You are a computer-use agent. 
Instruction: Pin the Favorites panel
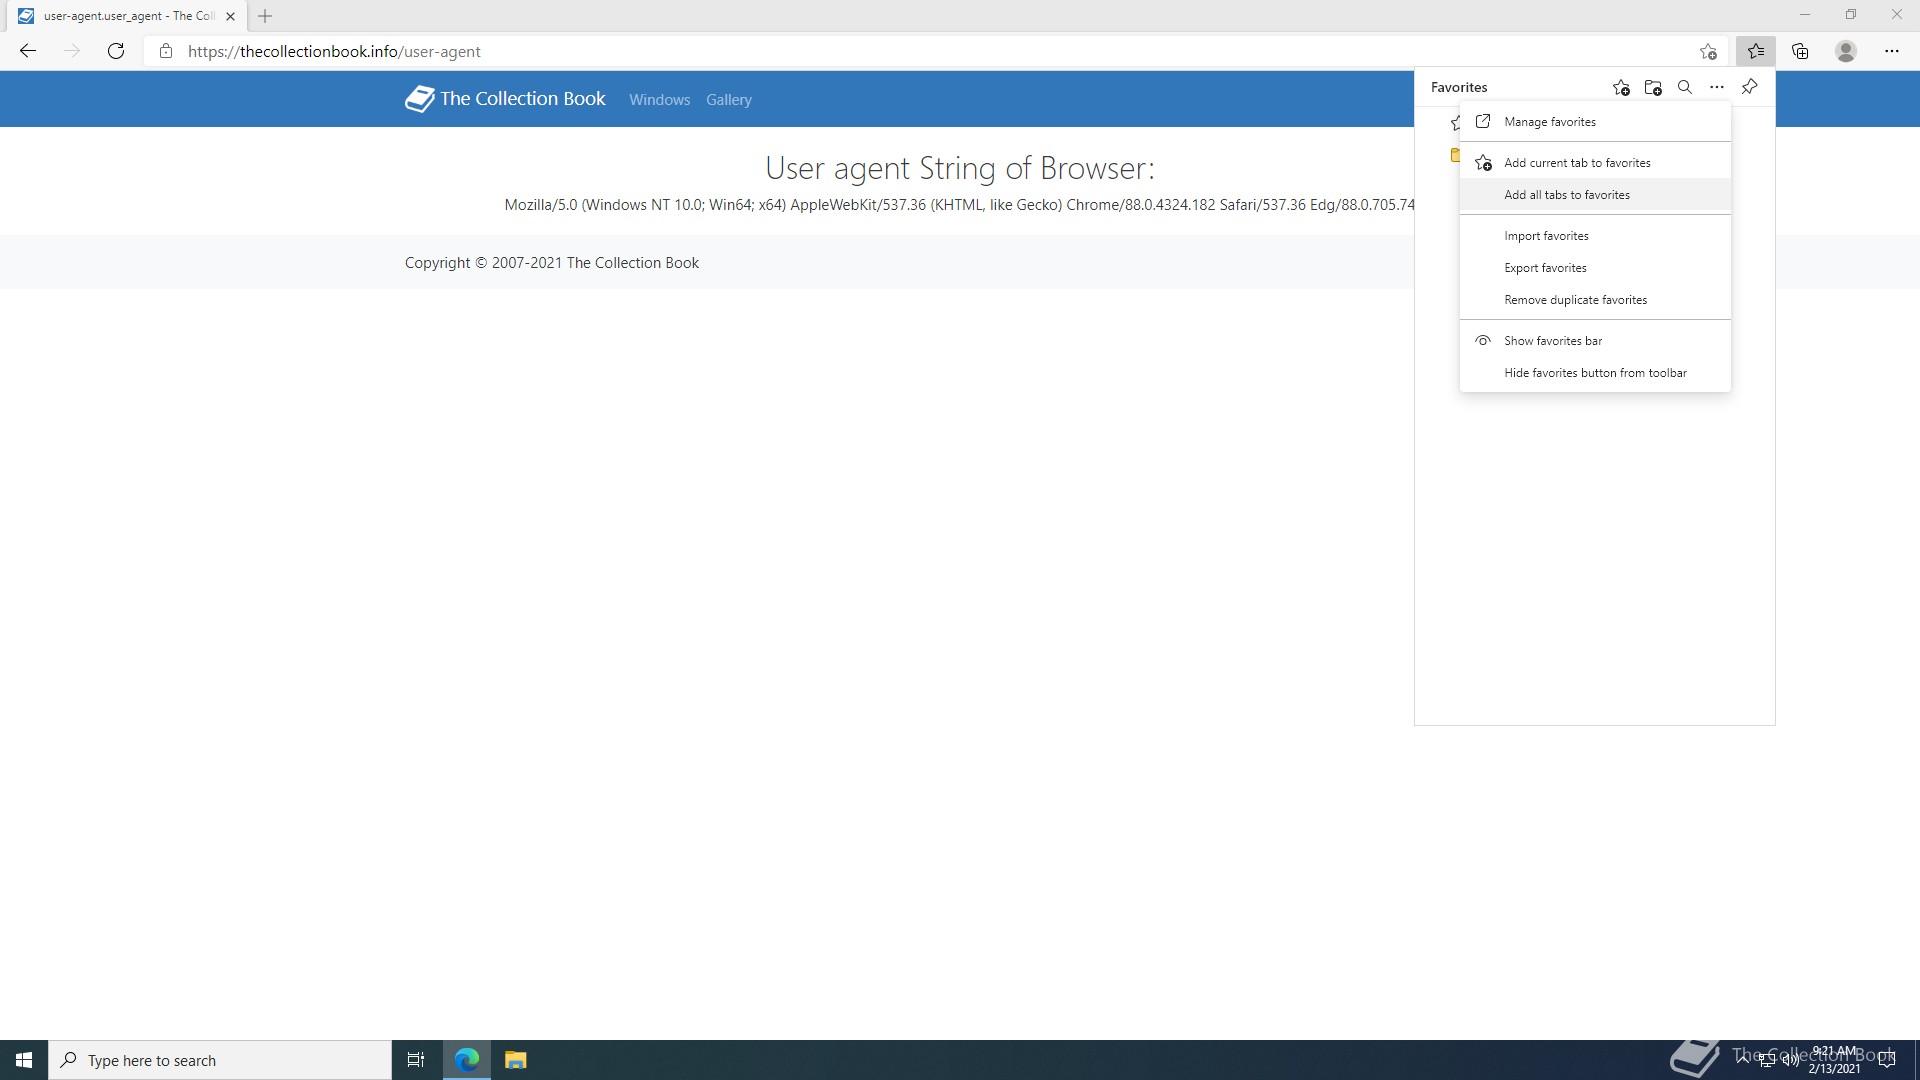point(1749,87)
